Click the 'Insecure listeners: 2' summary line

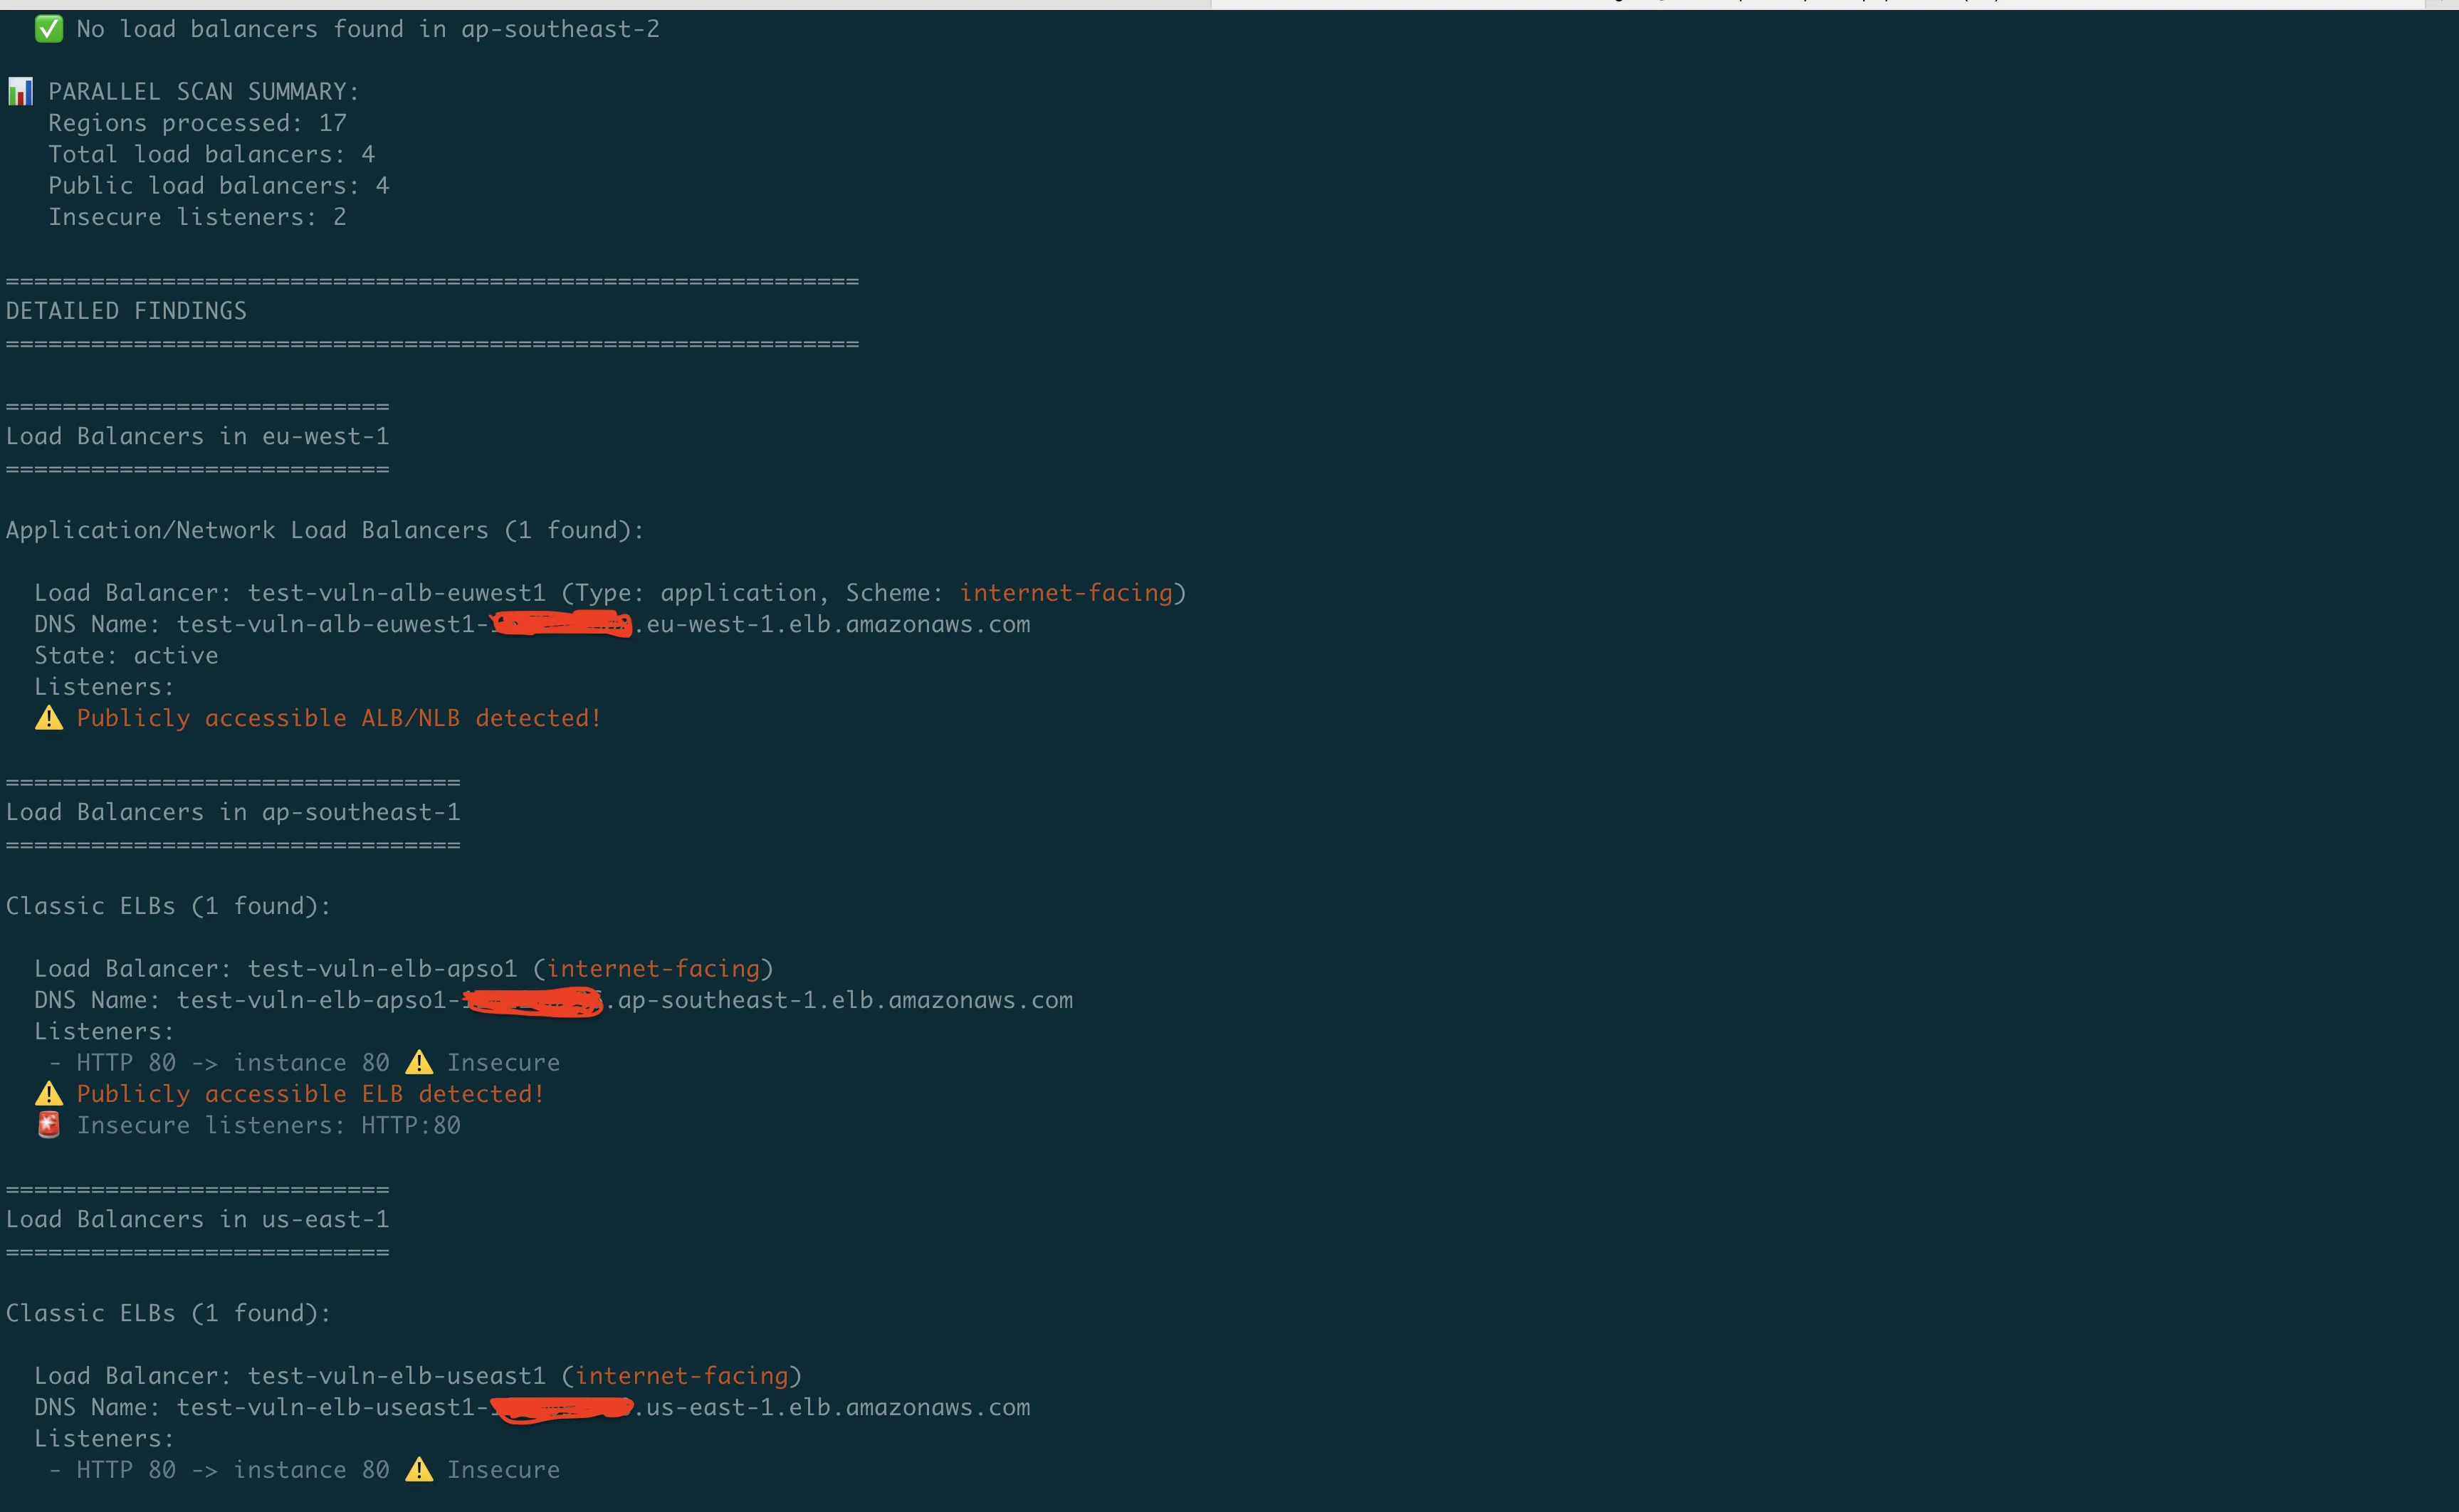coord(196,216)
